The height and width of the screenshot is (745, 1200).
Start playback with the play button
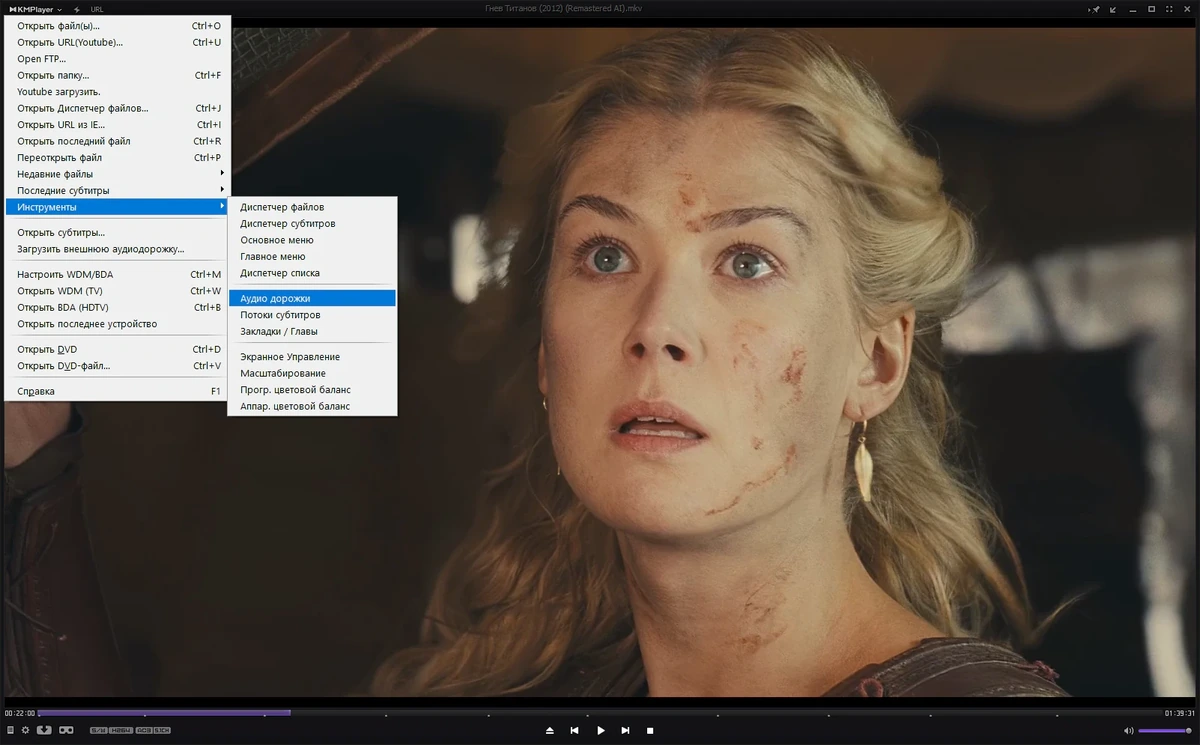coord(601,730)
